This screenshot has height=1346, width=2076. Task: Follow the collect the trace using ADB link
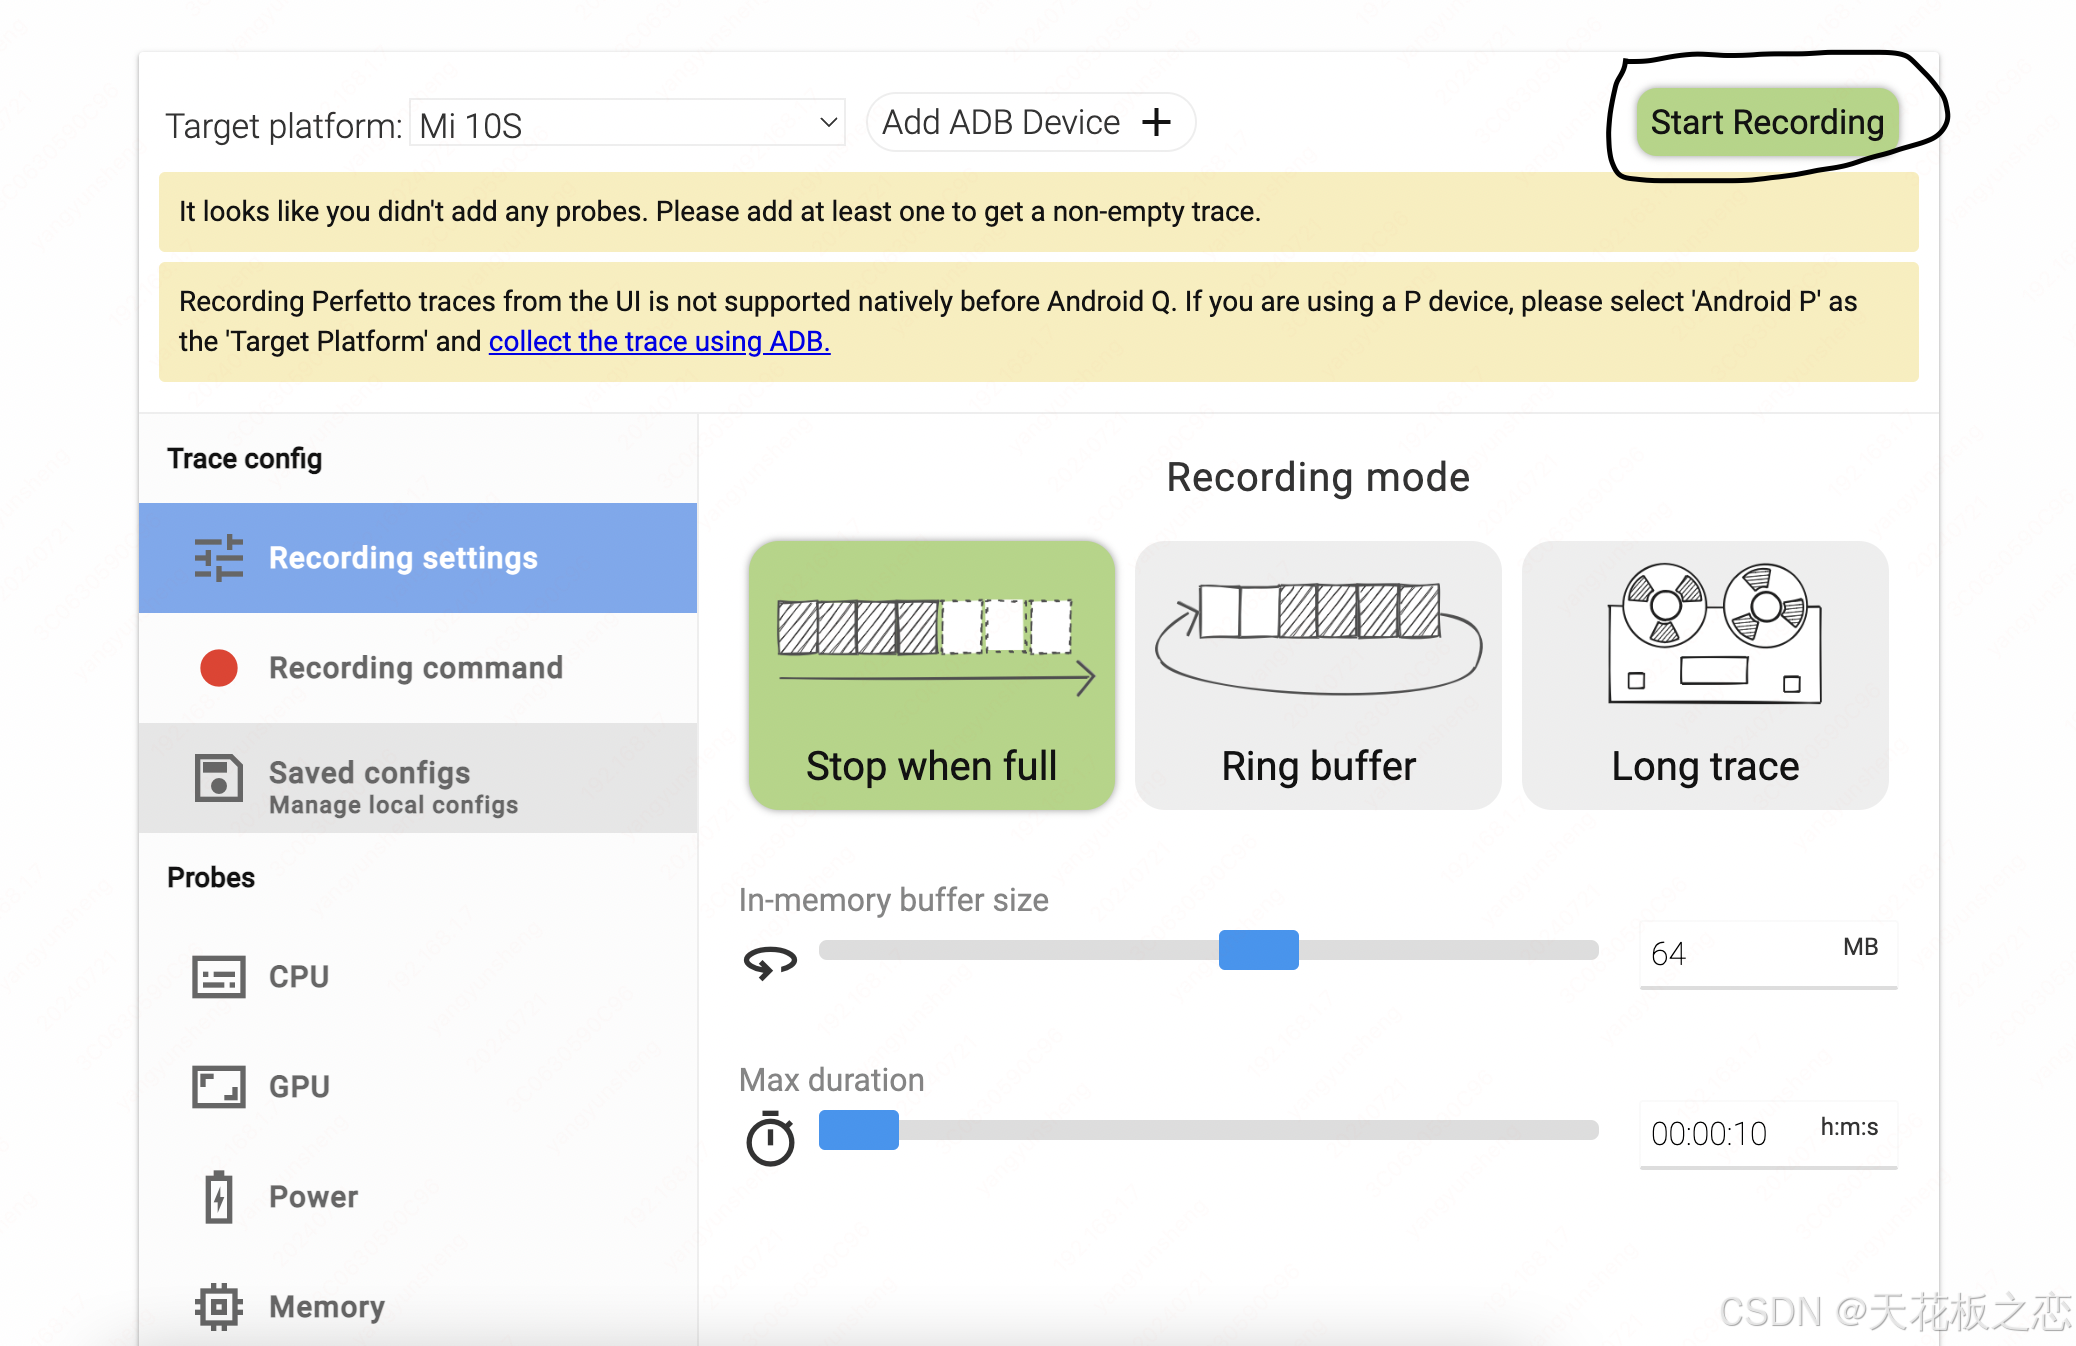click(659, 342)
